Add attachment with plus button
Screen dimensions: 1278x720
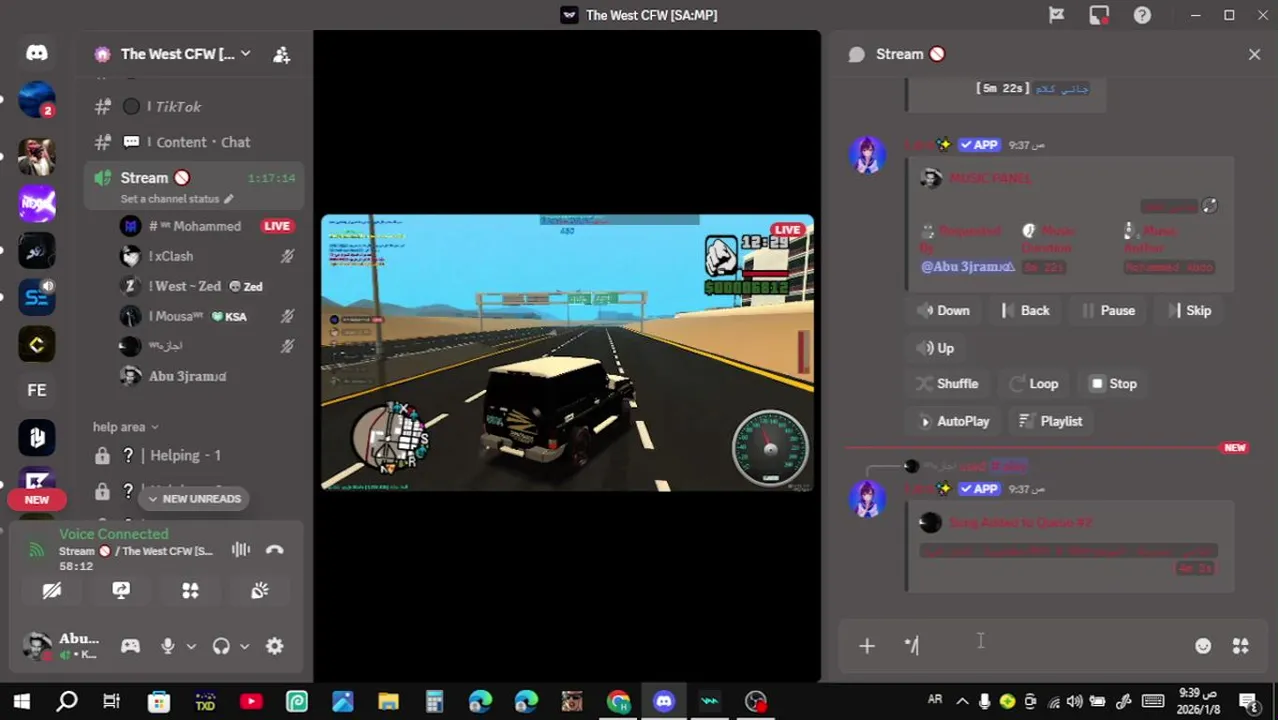tap(867, 646)
